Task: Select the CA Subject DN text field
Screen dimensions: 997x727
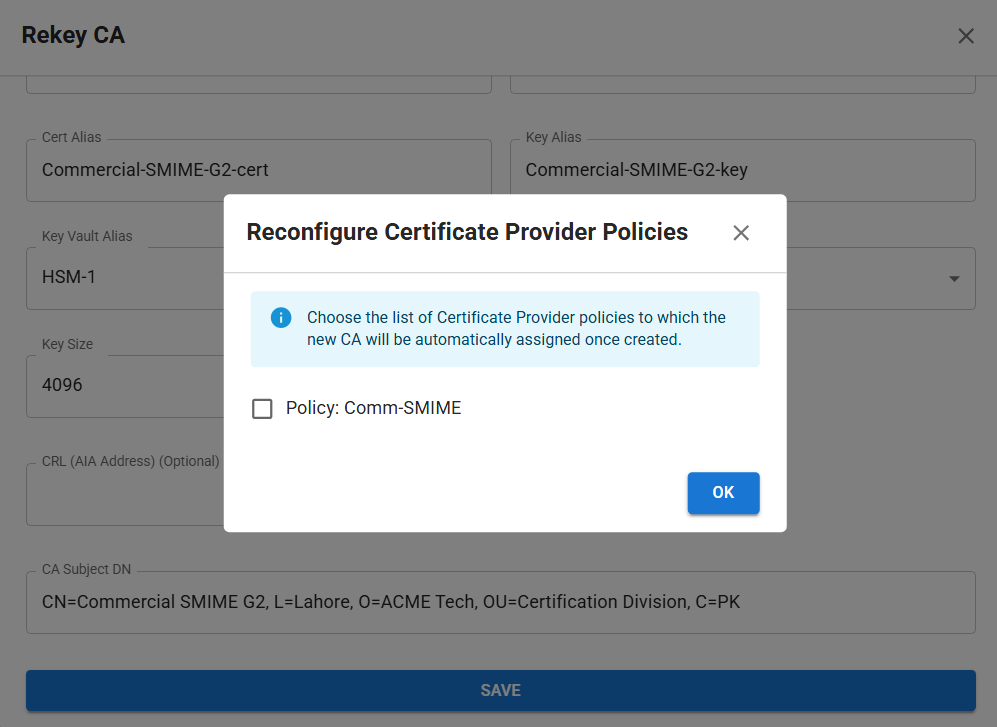Action: click(x=500, y=602)
